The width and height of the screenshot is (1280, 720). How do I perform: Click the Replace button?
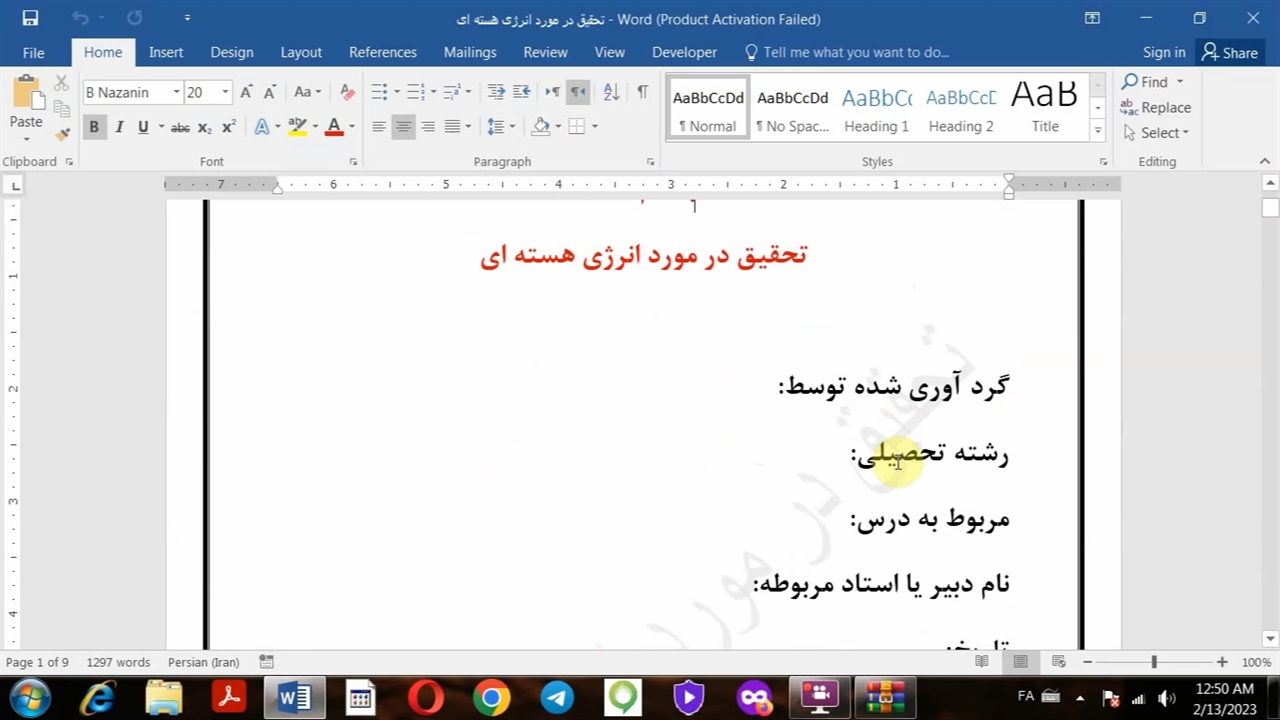pyautogui.click(x=1156, y=107)
